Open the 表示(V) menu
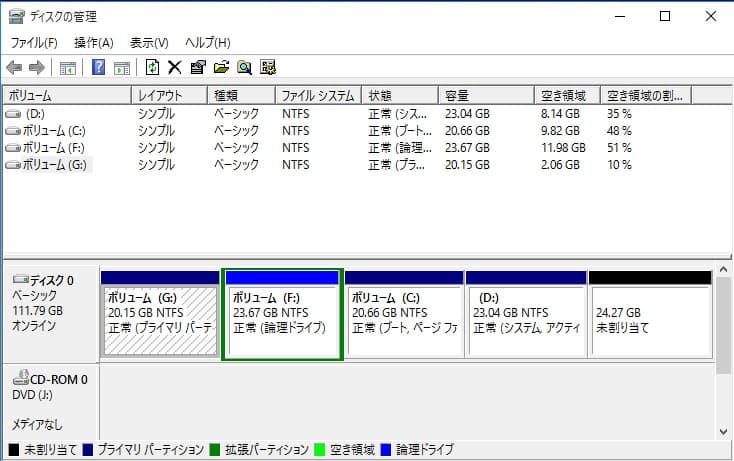The width and height of the screenshot is (734, 461). pos(149,43)
